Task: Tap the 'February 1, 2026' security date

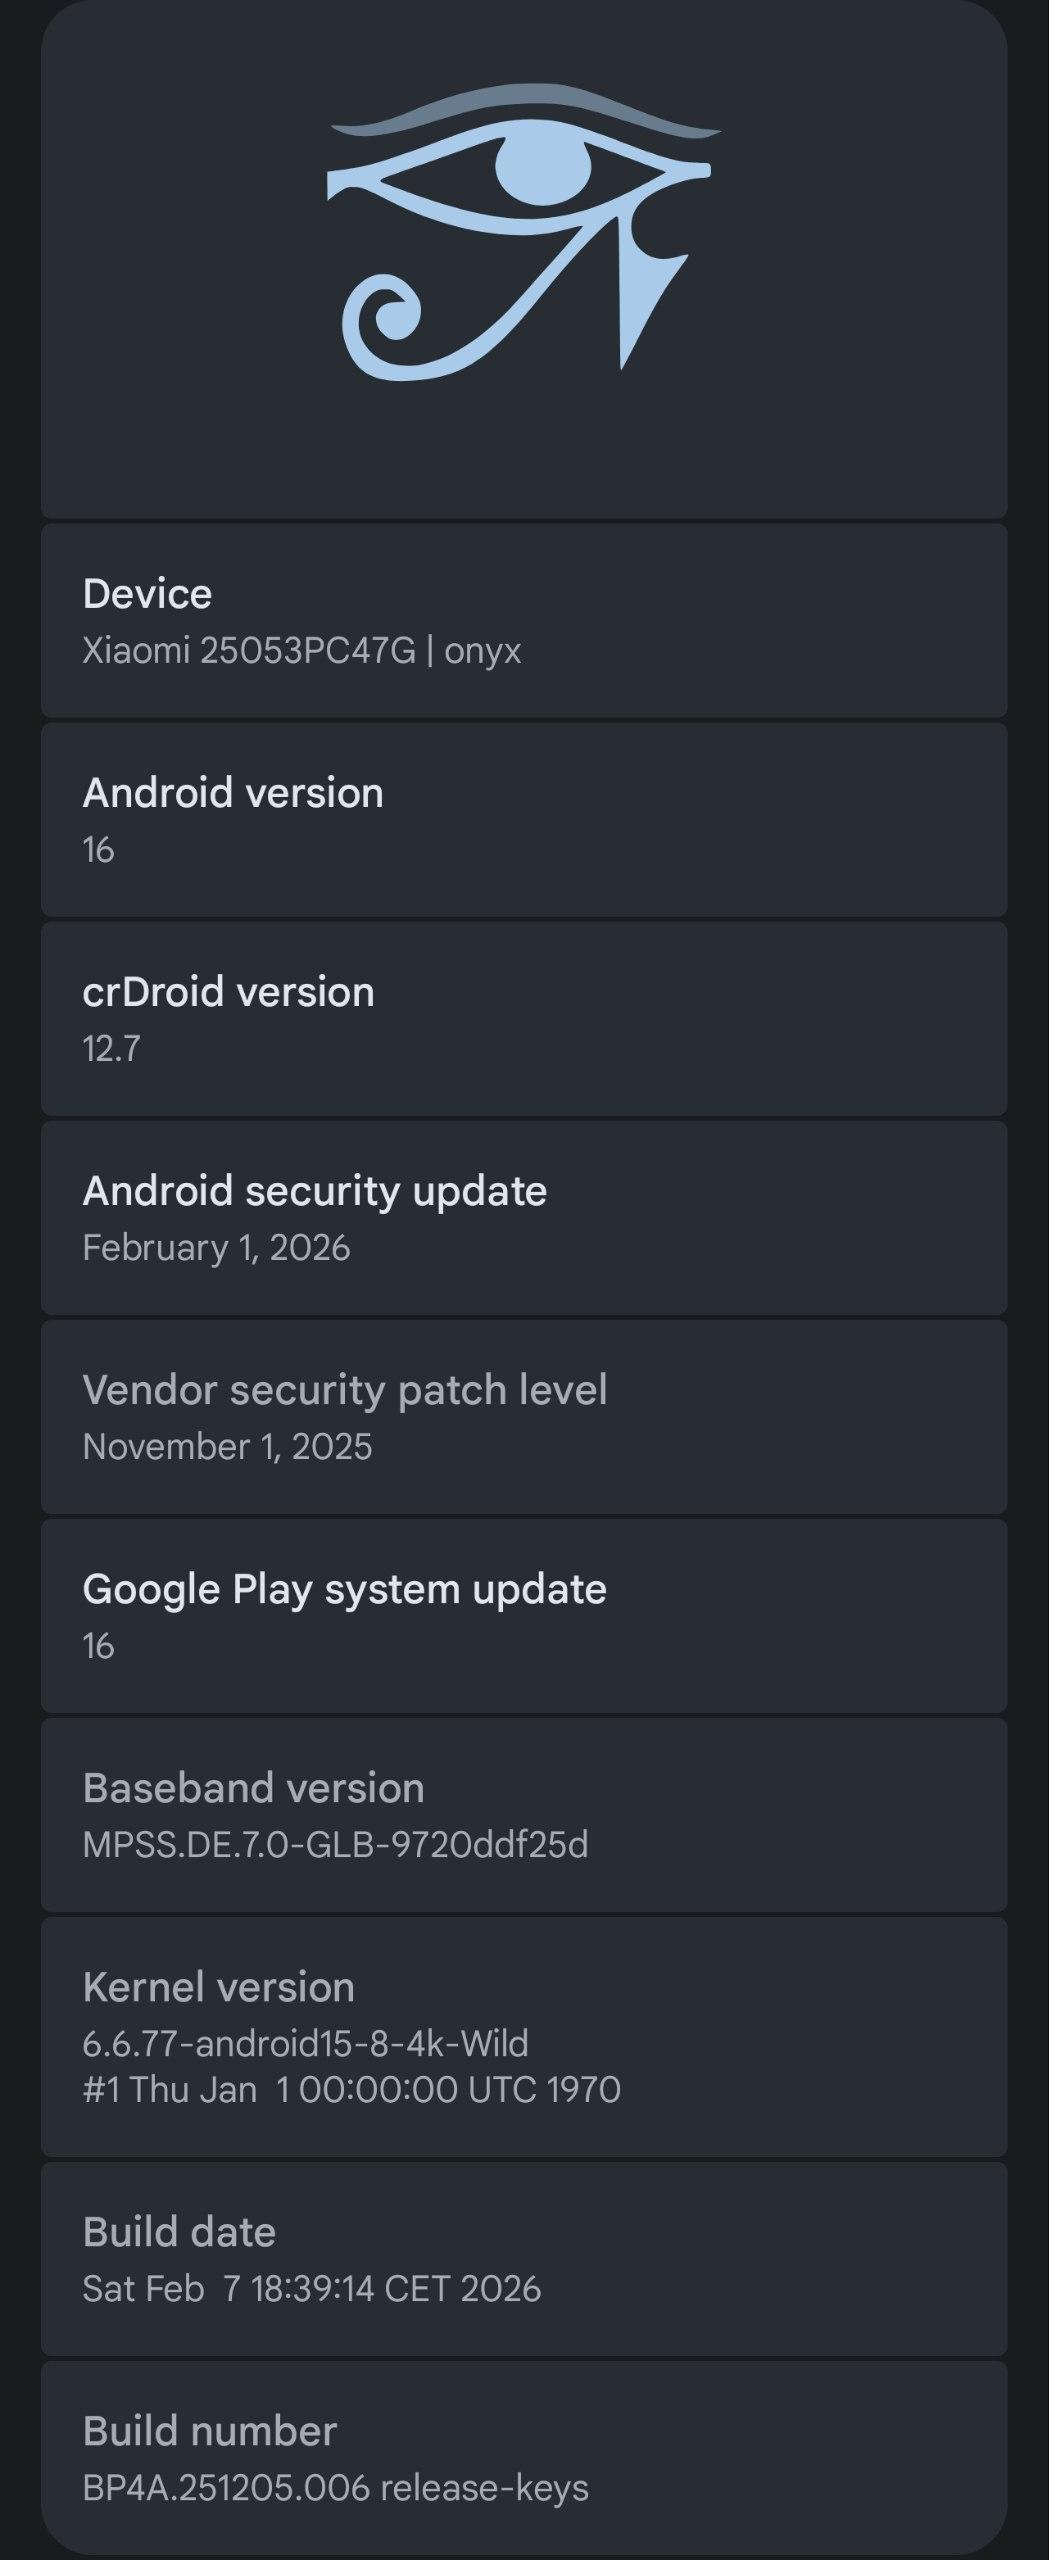Action: coord(216,1248)
